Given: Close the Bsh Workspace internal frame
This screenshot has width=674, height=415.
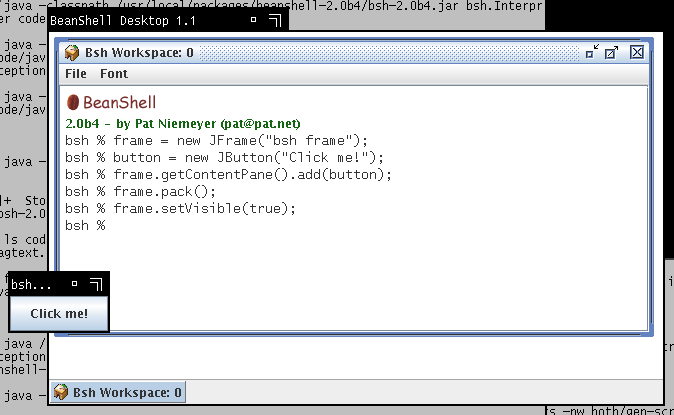Looking at the screenshot, I should pos(636,52).
